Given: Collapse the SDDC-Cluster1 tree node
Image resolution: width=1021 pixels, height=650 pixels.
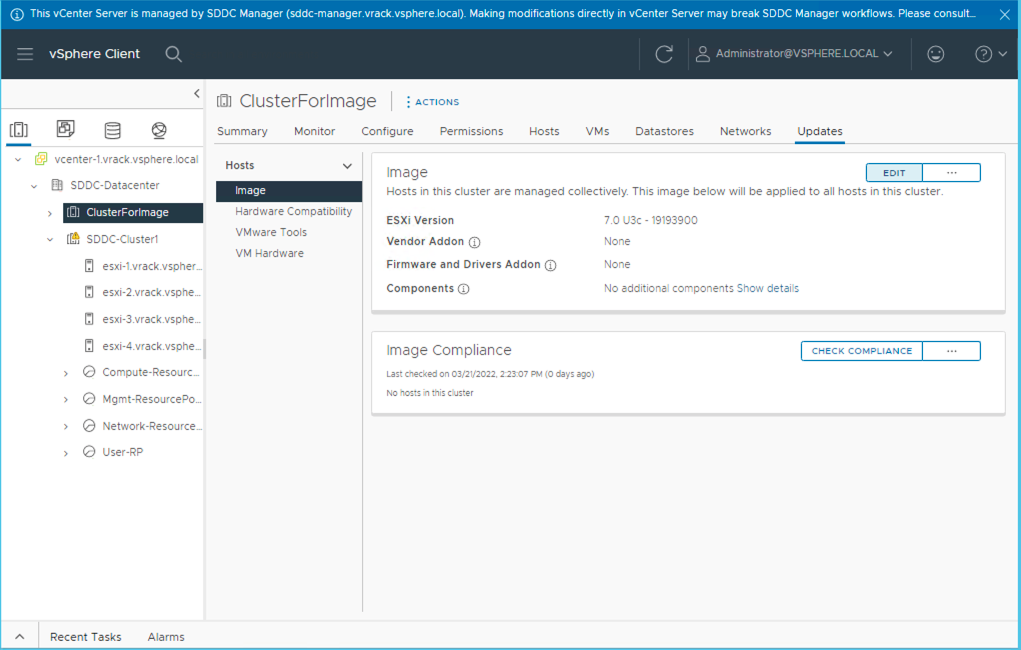Looking at the screenshot, I should (50, 239).
